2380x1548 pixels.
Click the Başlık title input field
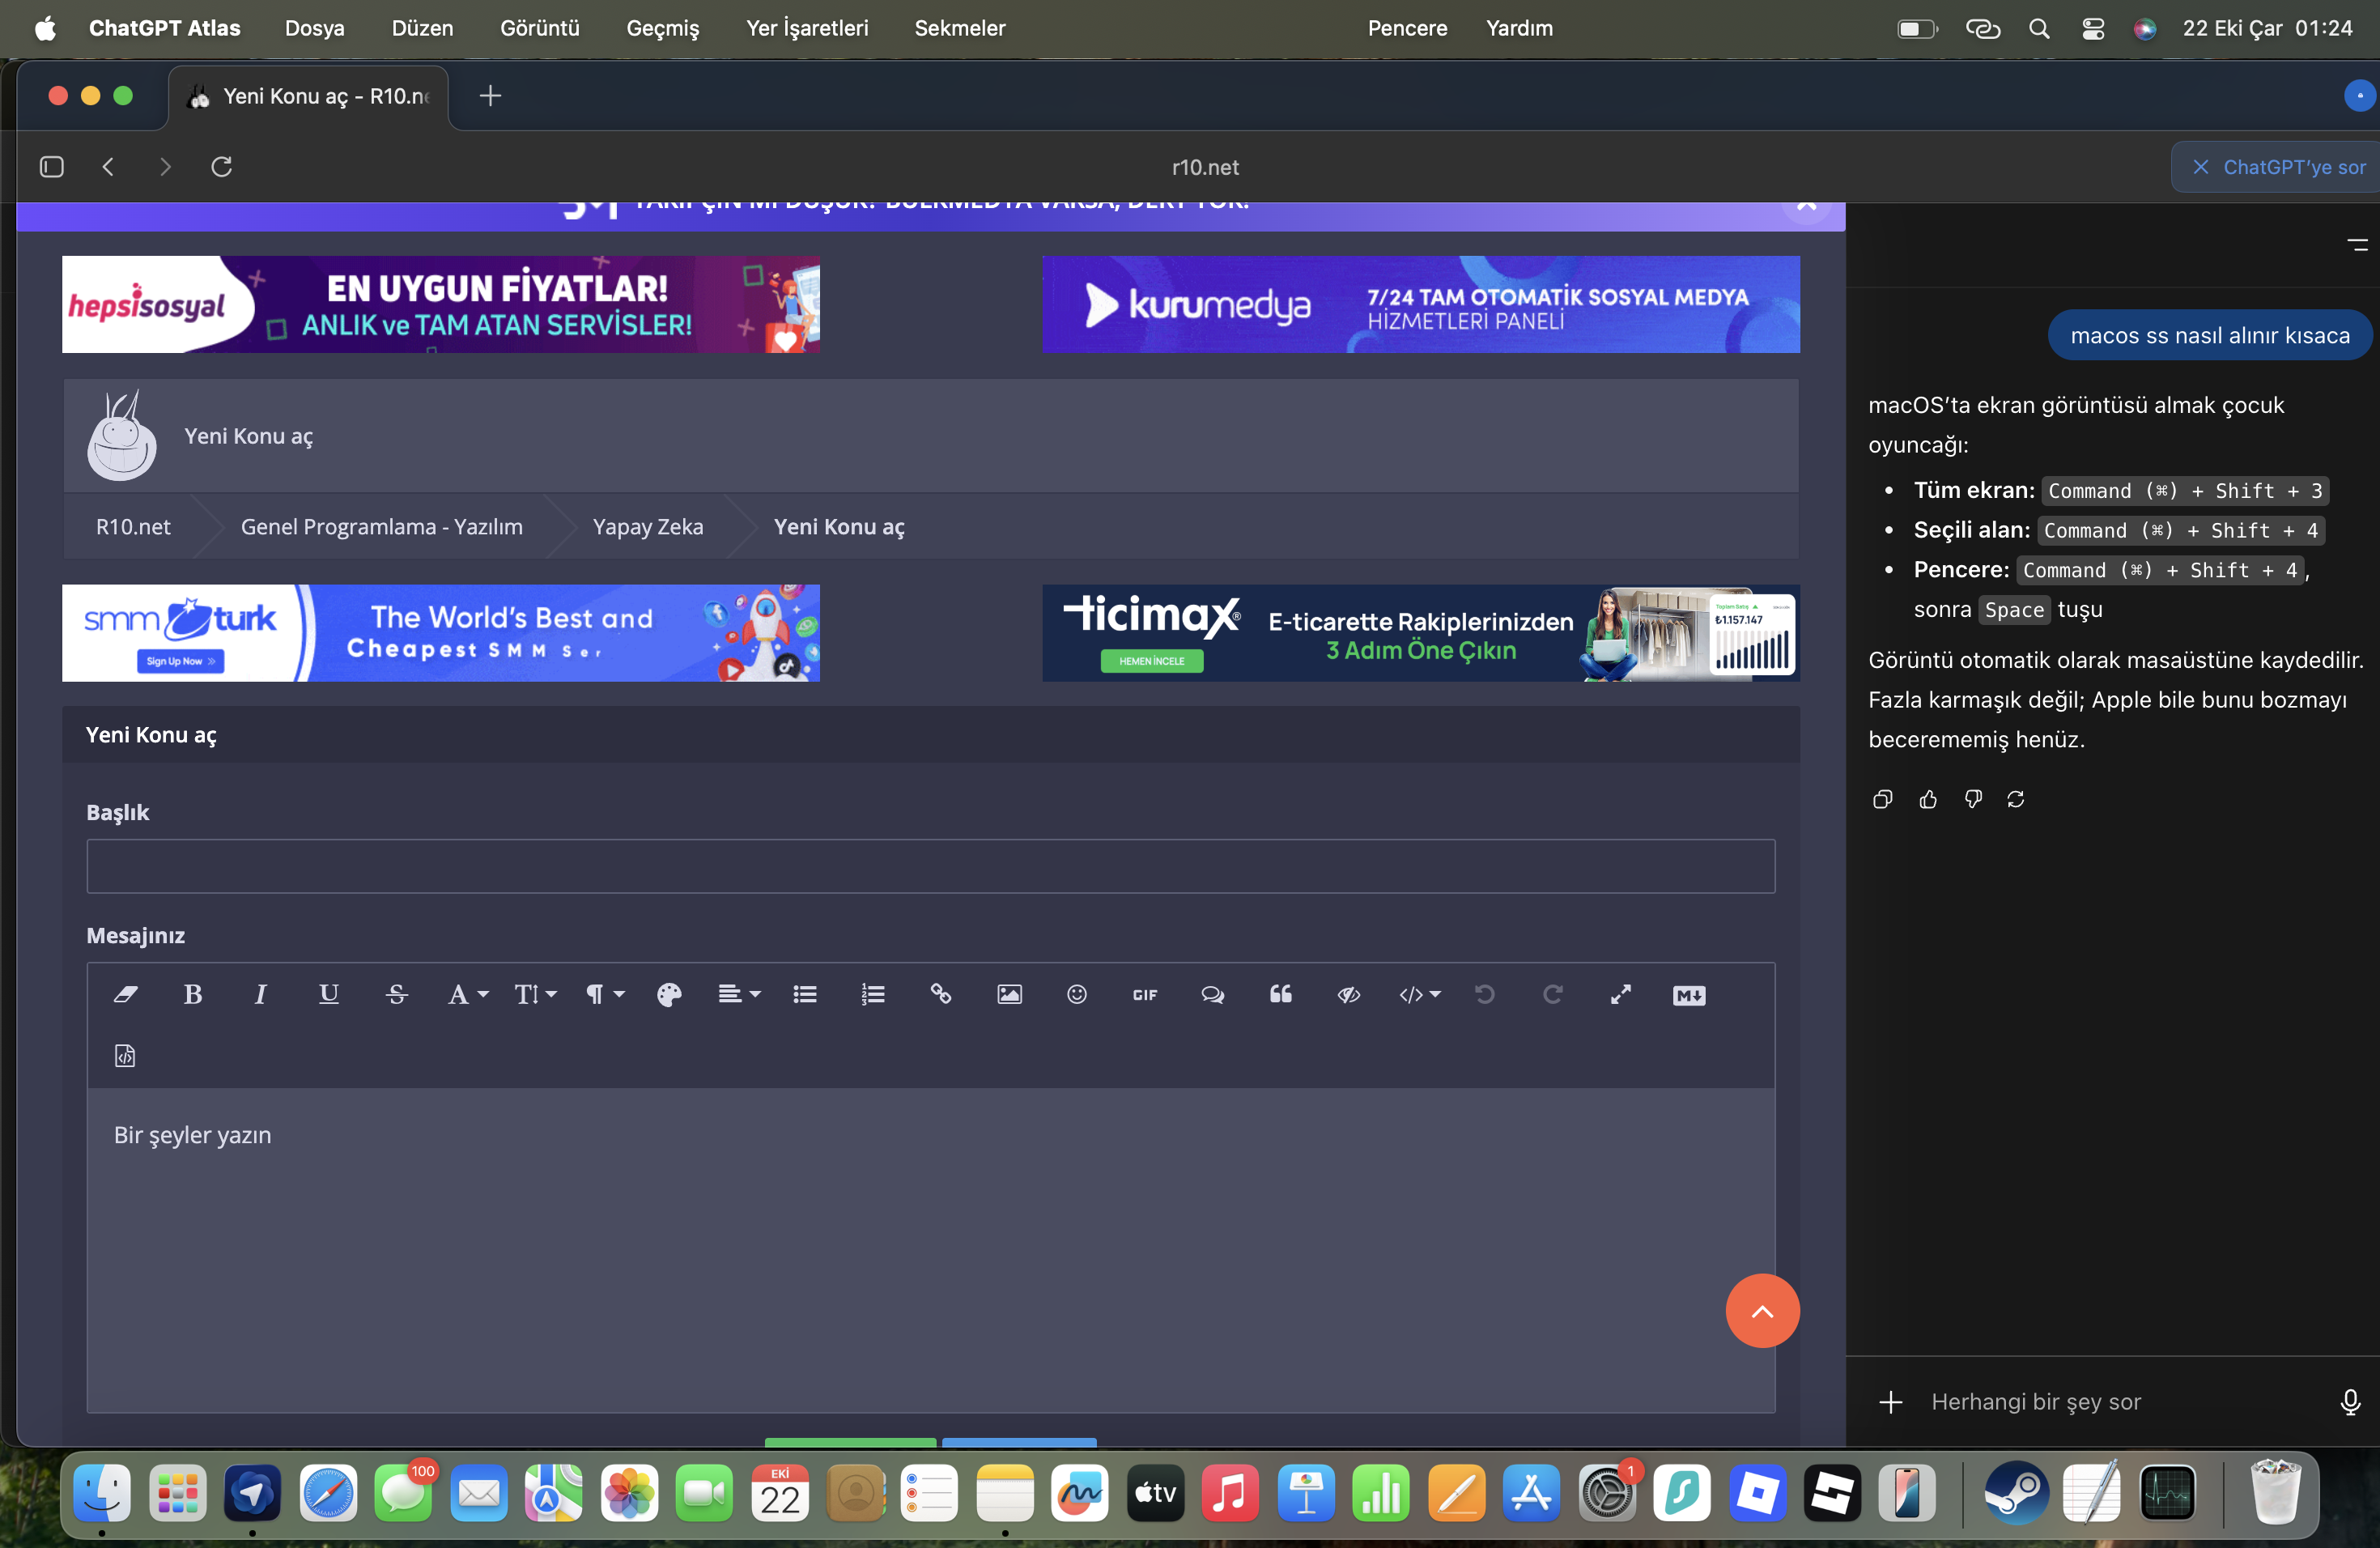click(x=931, y=866)
